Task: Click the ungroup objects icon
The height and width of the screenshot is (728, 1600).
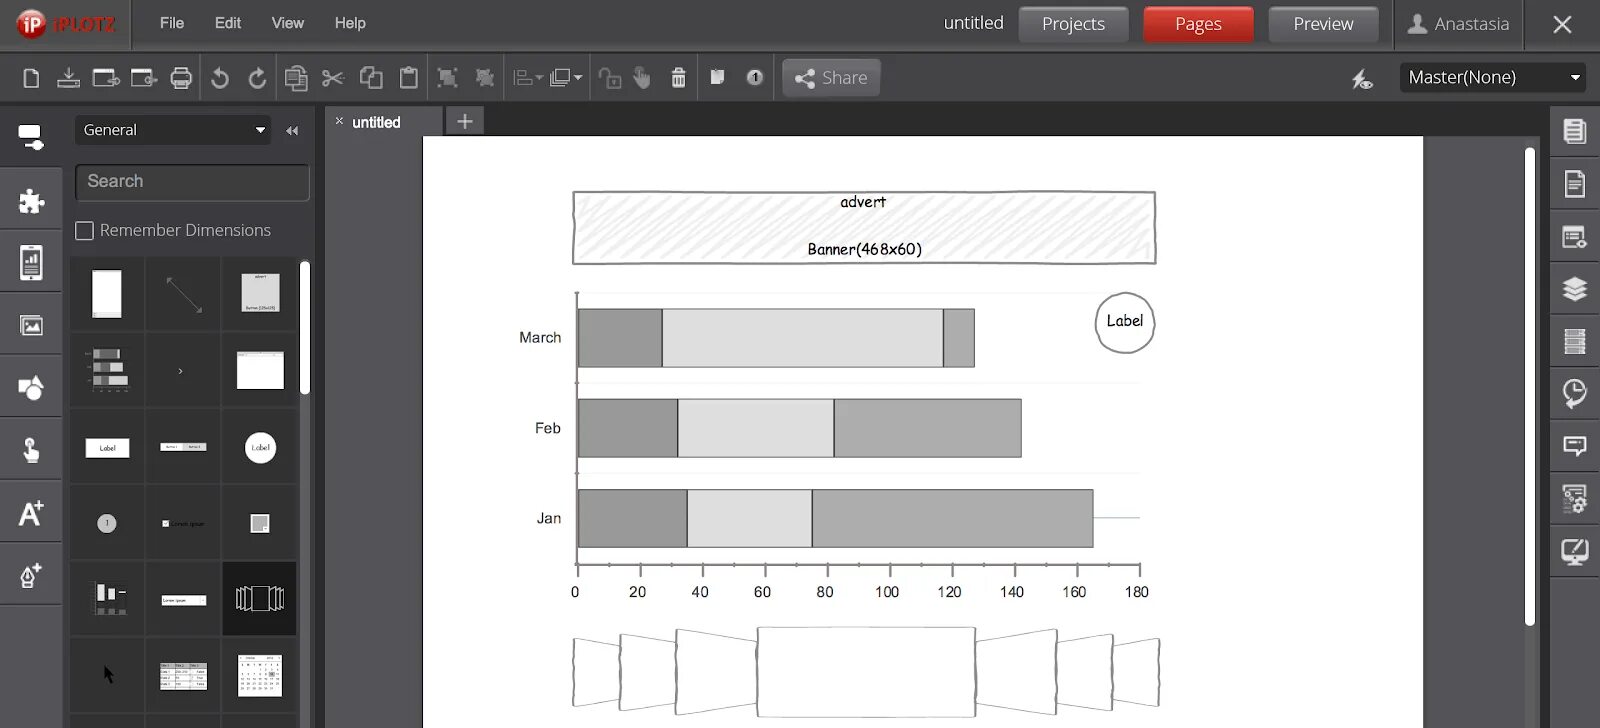Action: (485, 78)
